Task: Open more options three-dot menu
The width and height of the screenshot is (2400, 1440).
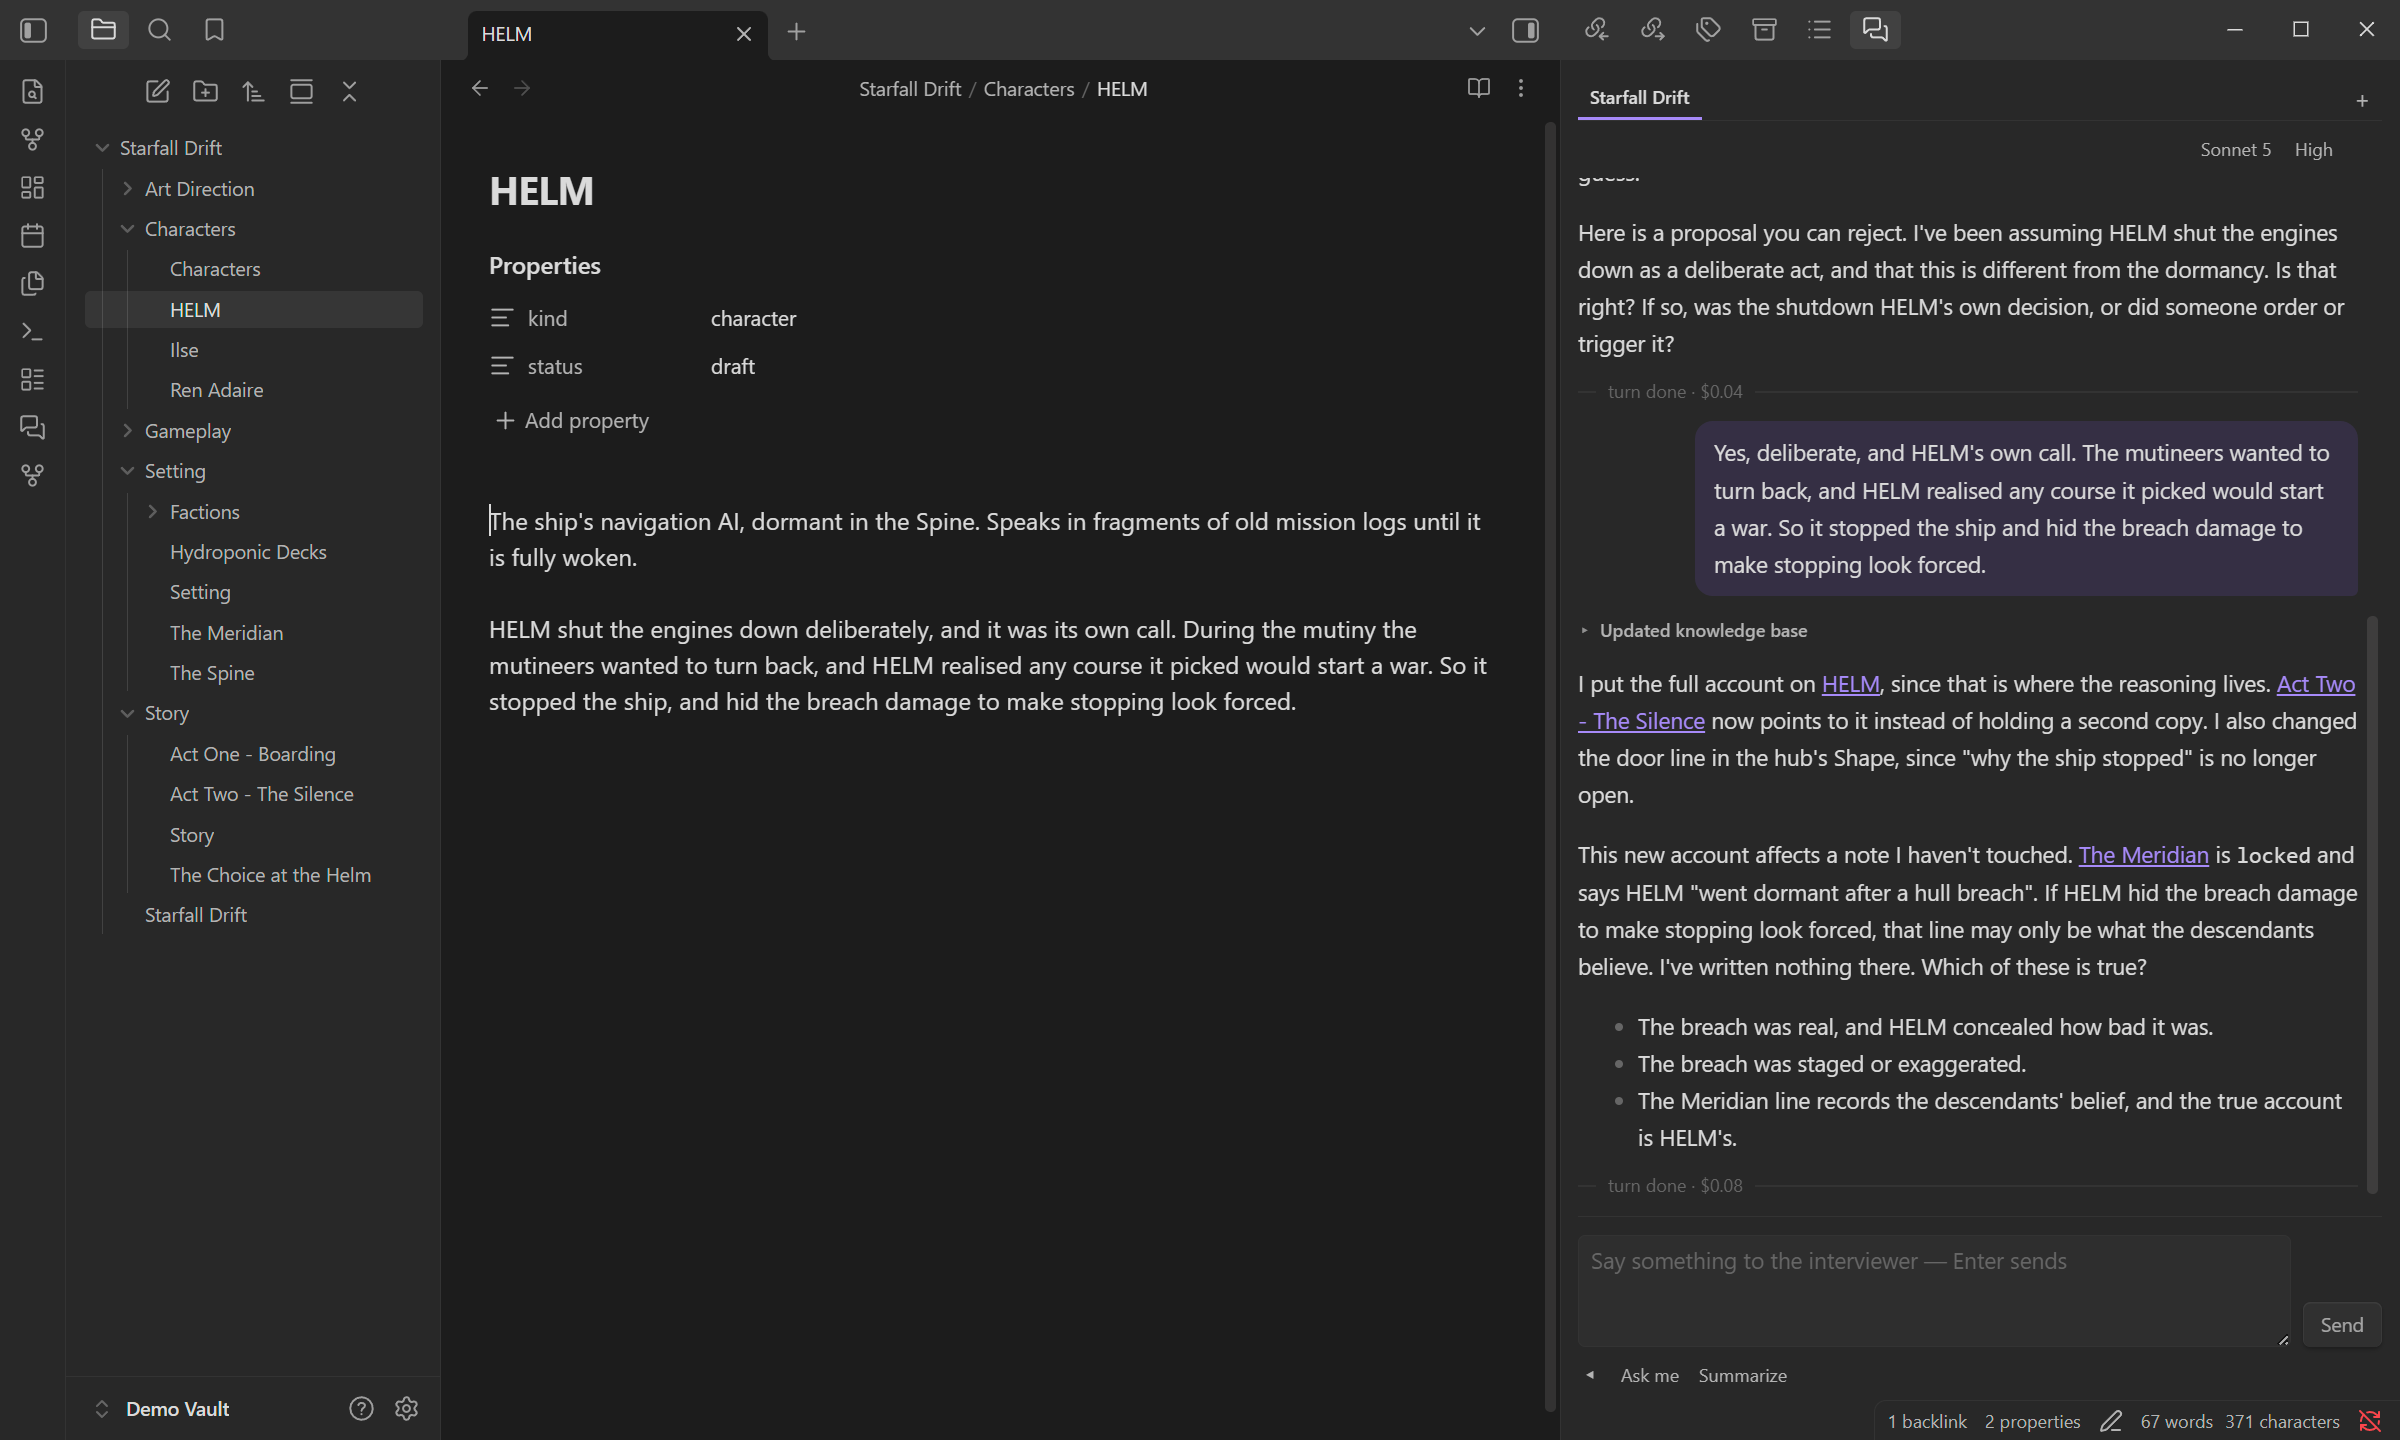Action: (x=1520, y=88)
